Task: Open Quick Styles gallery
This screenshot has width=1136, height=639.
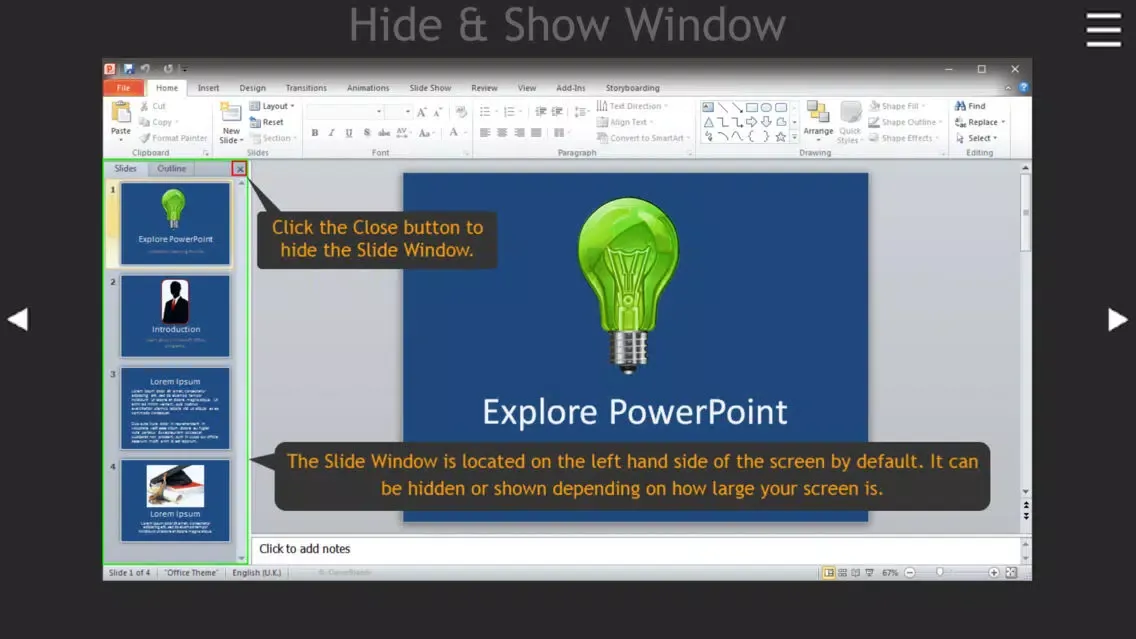Action: [850, 122]
